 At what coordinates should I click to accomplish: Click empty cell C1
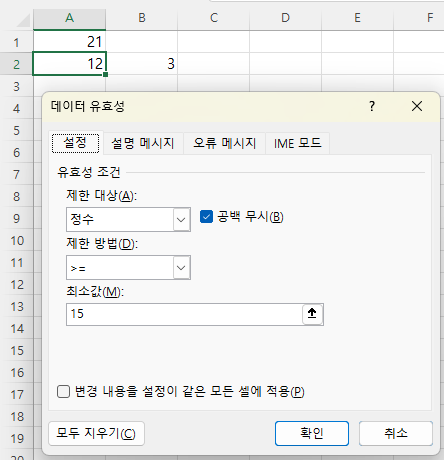tap(214, 42)
